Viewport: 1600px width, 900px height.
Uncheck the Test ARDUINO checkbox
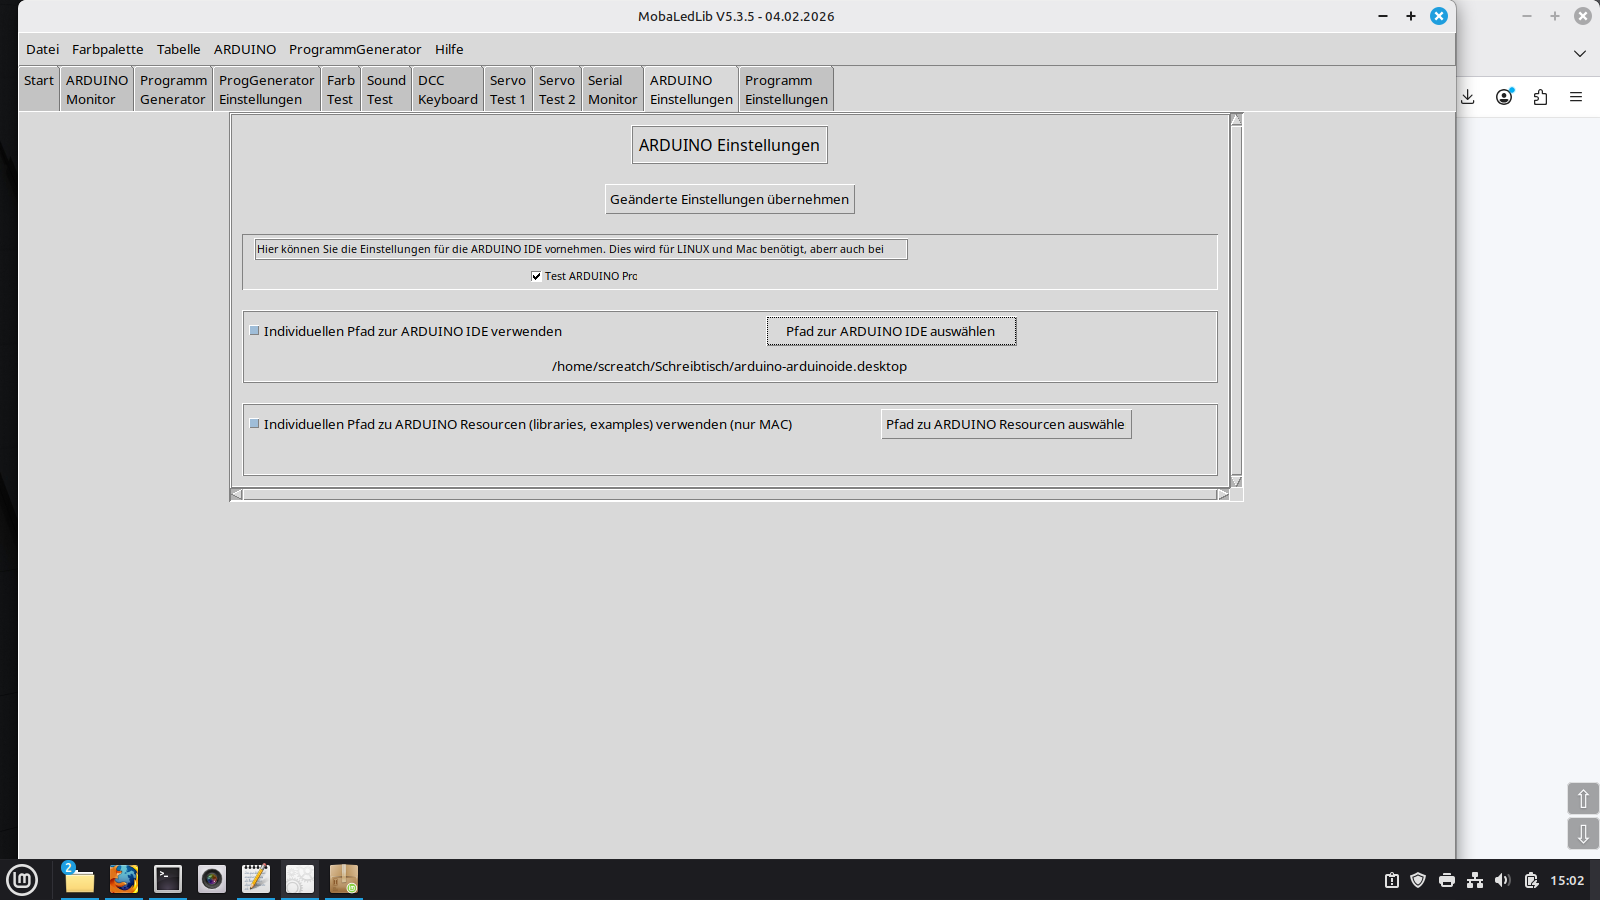tap(536, 277)
